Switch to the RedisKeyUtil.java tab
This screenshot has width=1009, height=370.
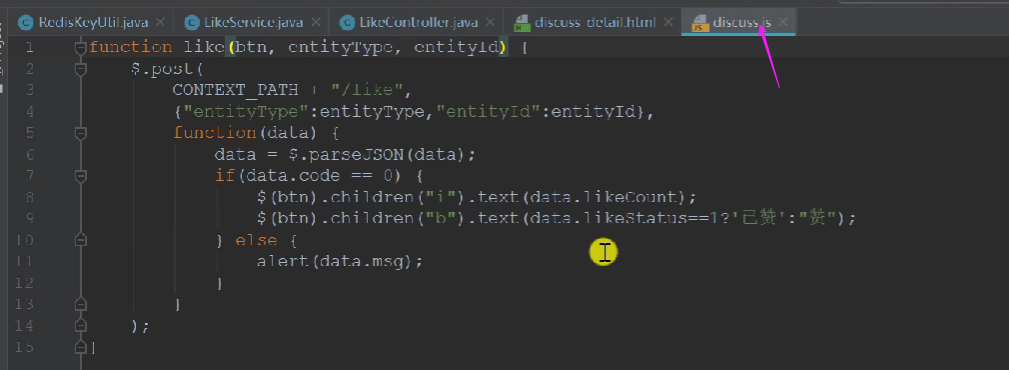[93, 23]
